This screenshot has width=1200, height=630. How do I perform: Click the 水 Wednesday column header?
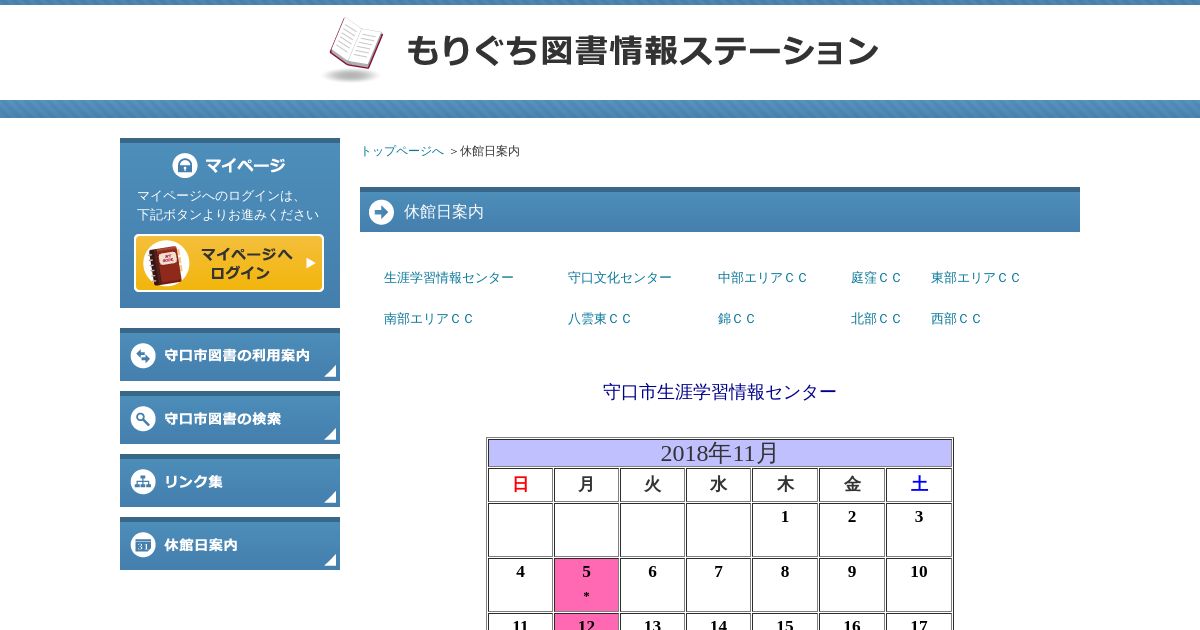tap(718, 485)
